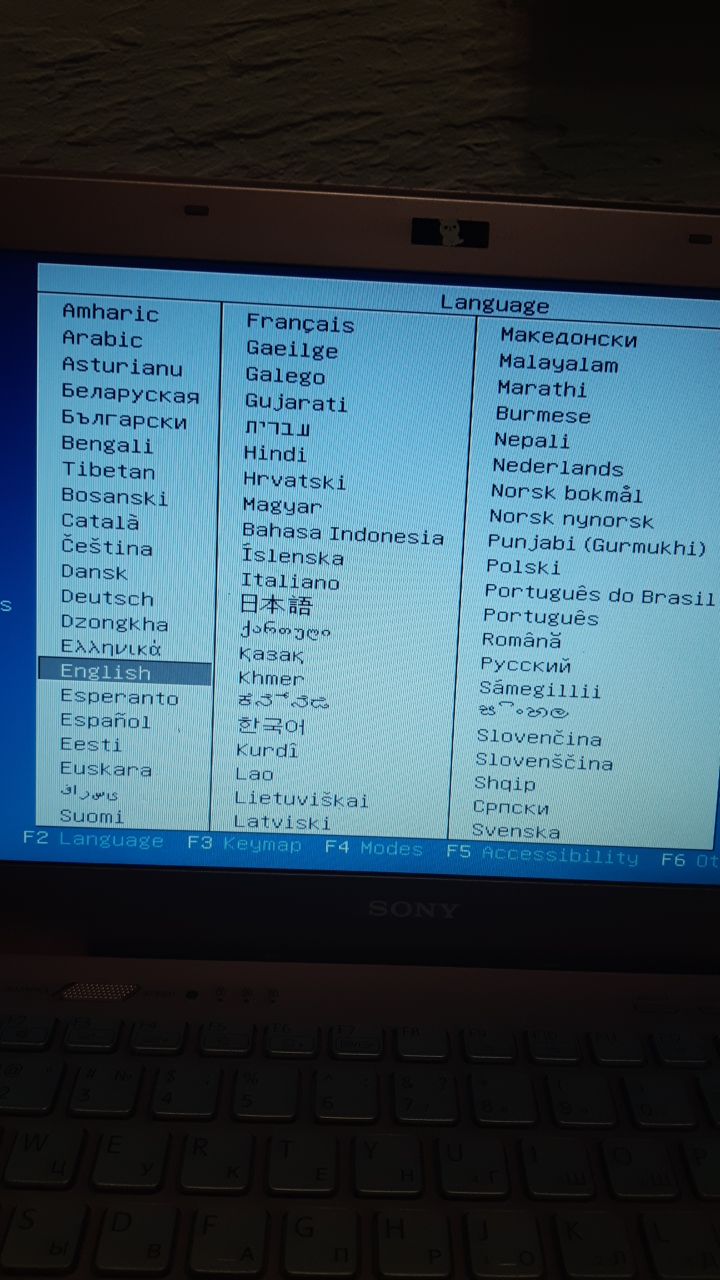Select Amharic from the language list

(110, 313)
